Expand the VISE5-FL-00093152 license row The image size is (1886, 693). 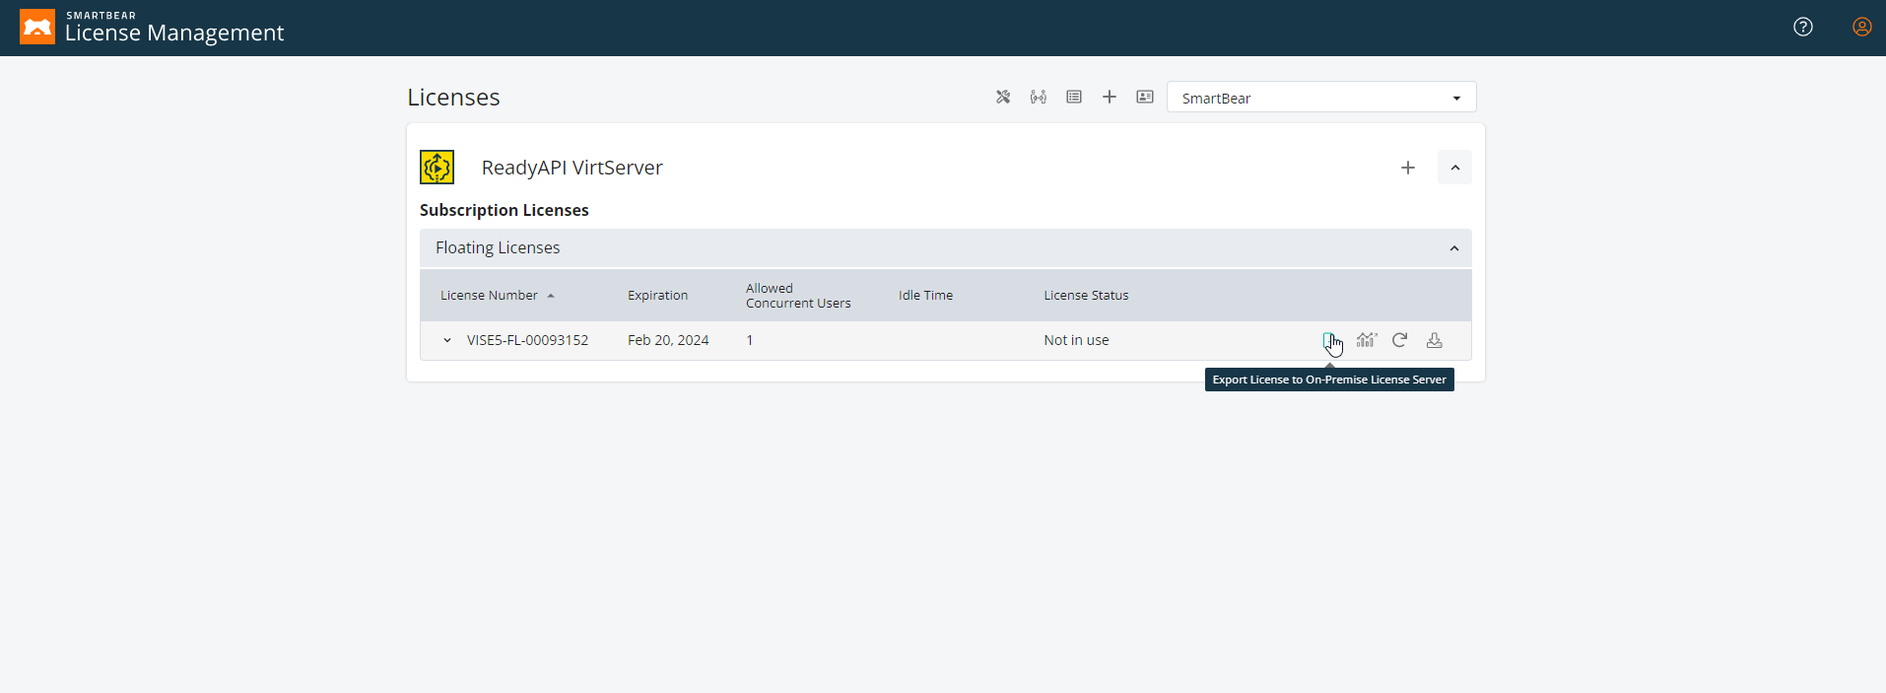click(x=447, y=340)
